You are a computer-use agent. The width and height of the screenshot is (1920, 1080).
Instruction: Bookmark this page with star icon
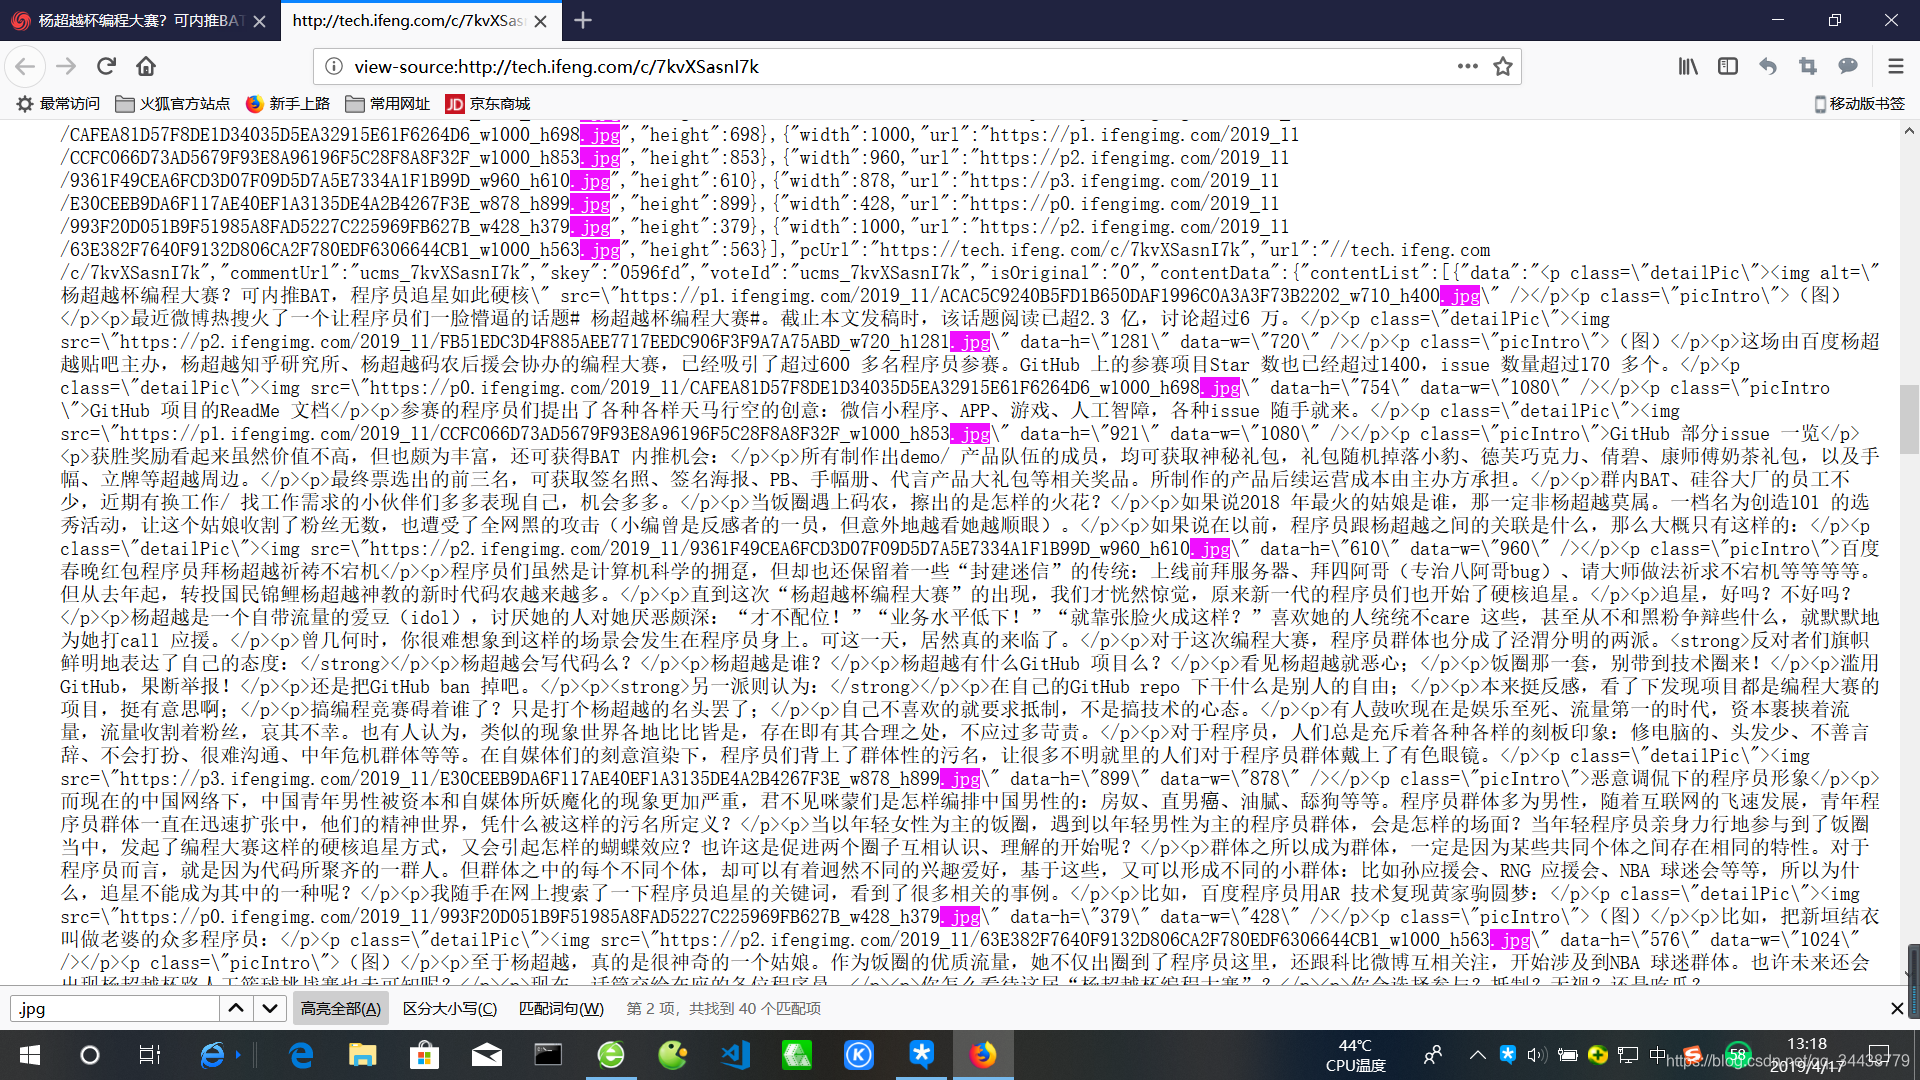[x=1502, y=66]
